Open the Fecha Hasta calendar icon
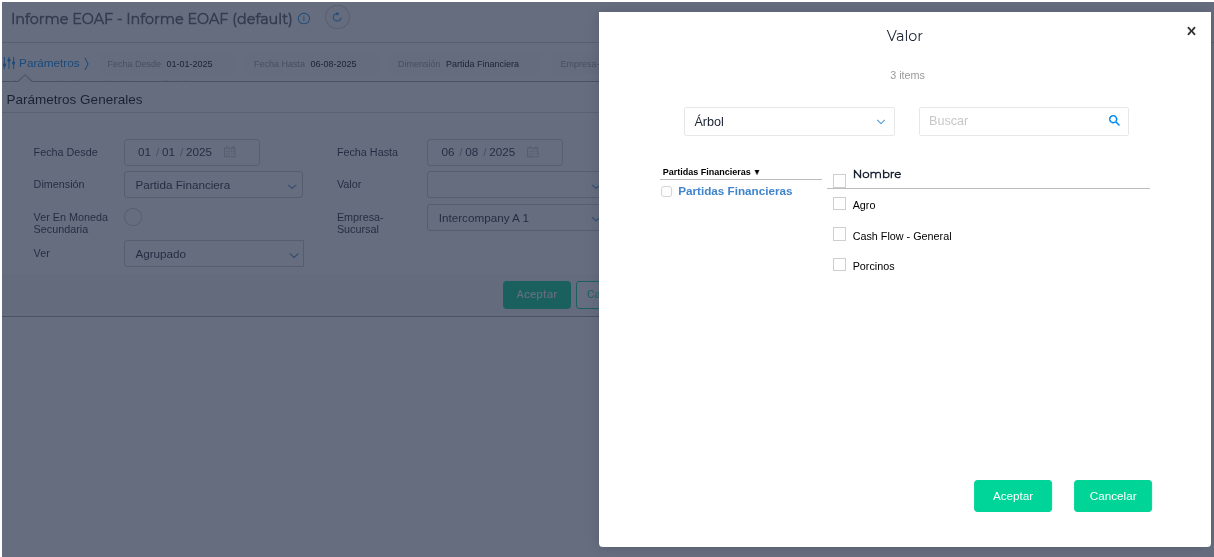 [x=533, y=152]
